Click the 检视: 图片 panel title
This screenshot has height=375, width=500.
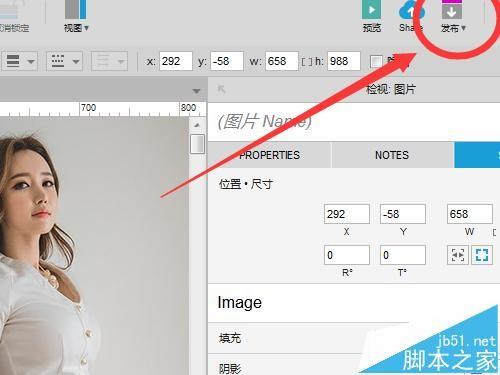[x=391, y=89]
